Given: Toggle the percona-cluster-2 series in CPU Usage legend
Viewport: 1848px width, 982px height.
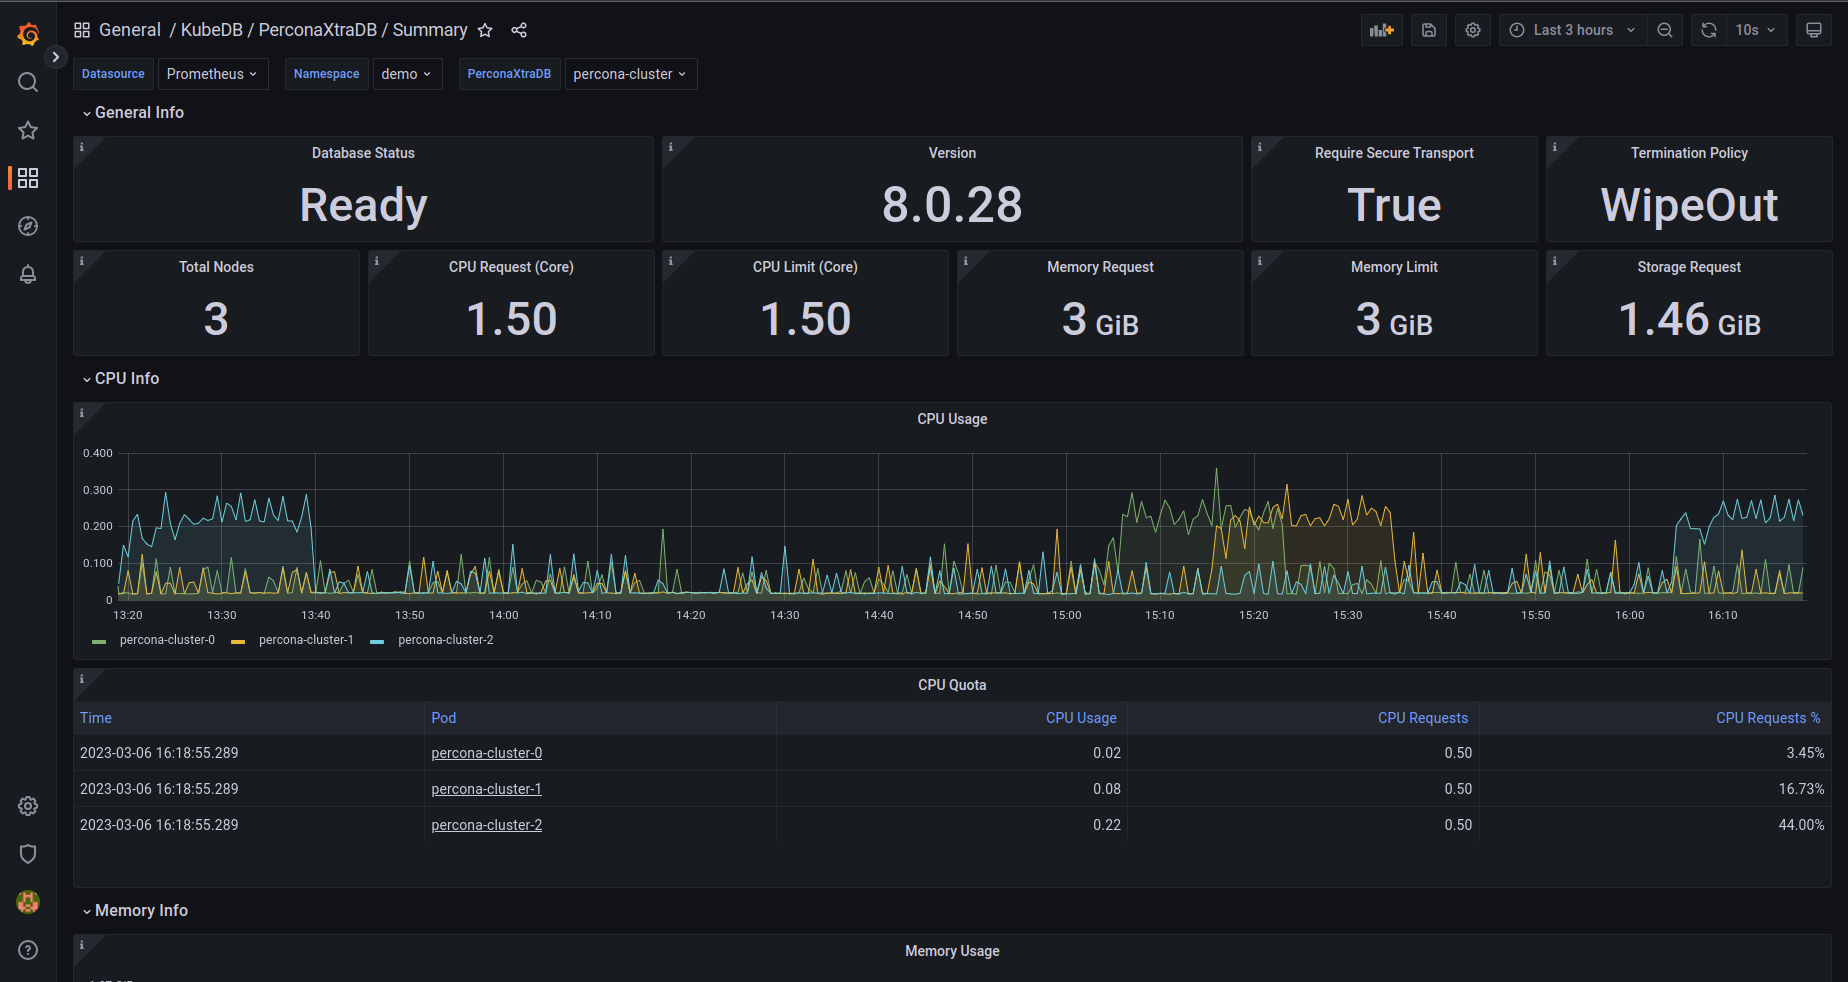Looking at the screenshot, I should 445,640.
